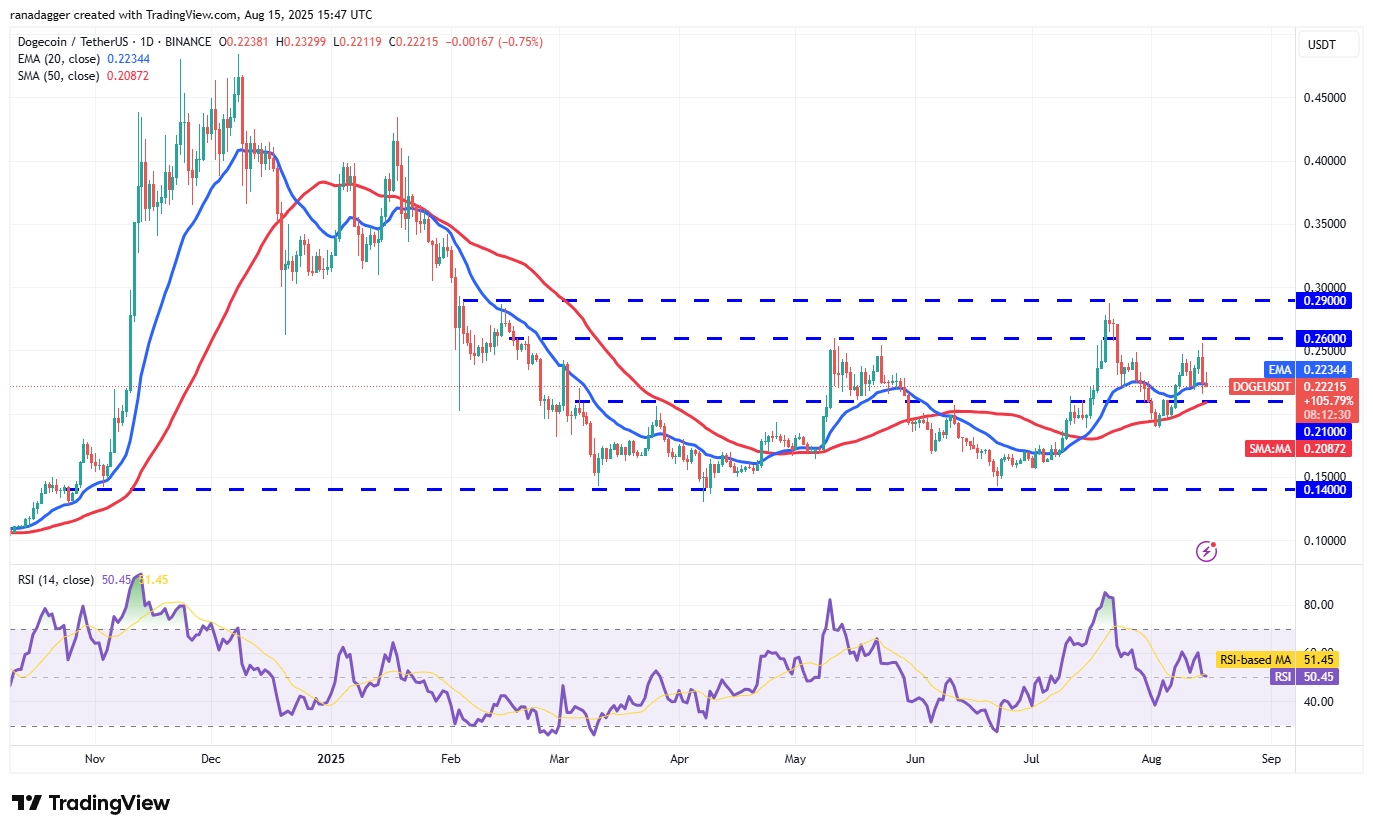The image size is (1373, 833).
Task: Click the 80.00 label on RSI scale
Action: point(1318,605)
